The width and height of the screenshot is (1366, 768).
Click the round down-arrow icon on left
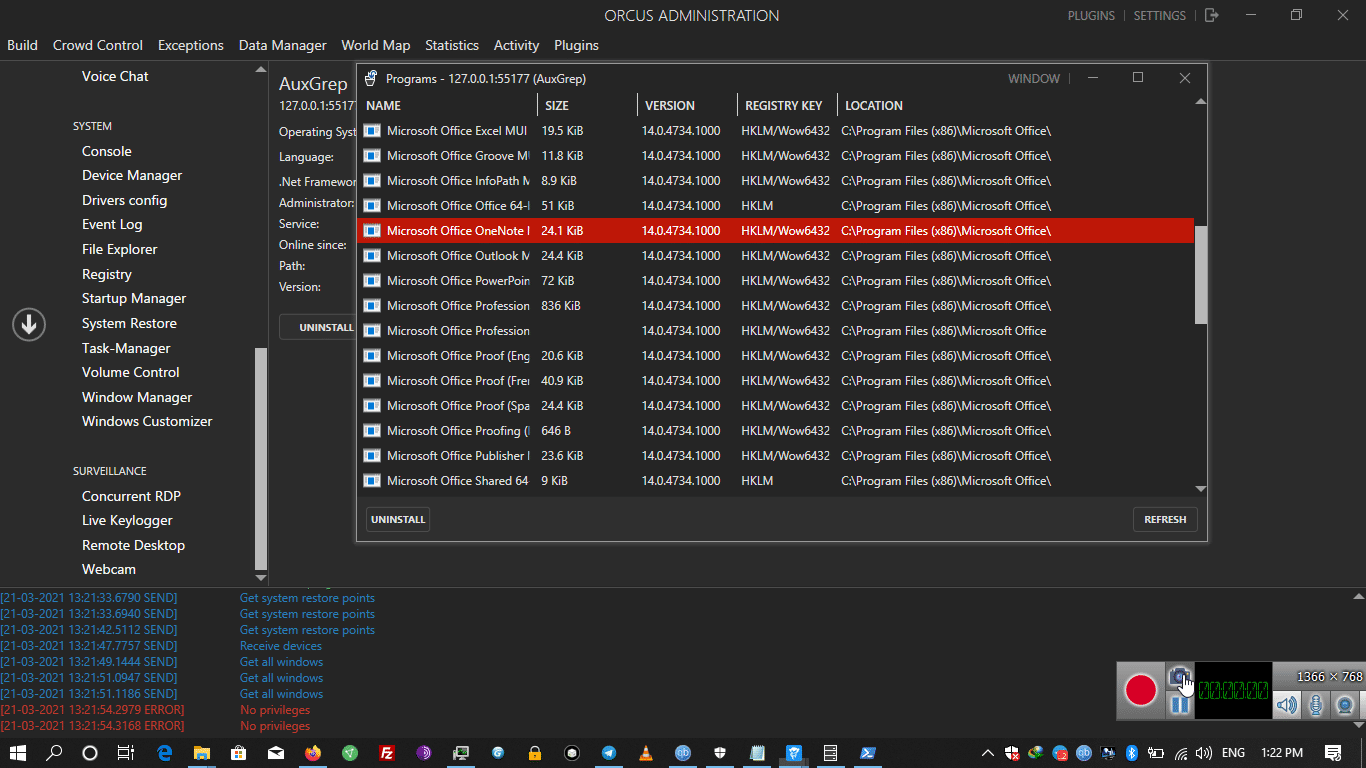29,324
